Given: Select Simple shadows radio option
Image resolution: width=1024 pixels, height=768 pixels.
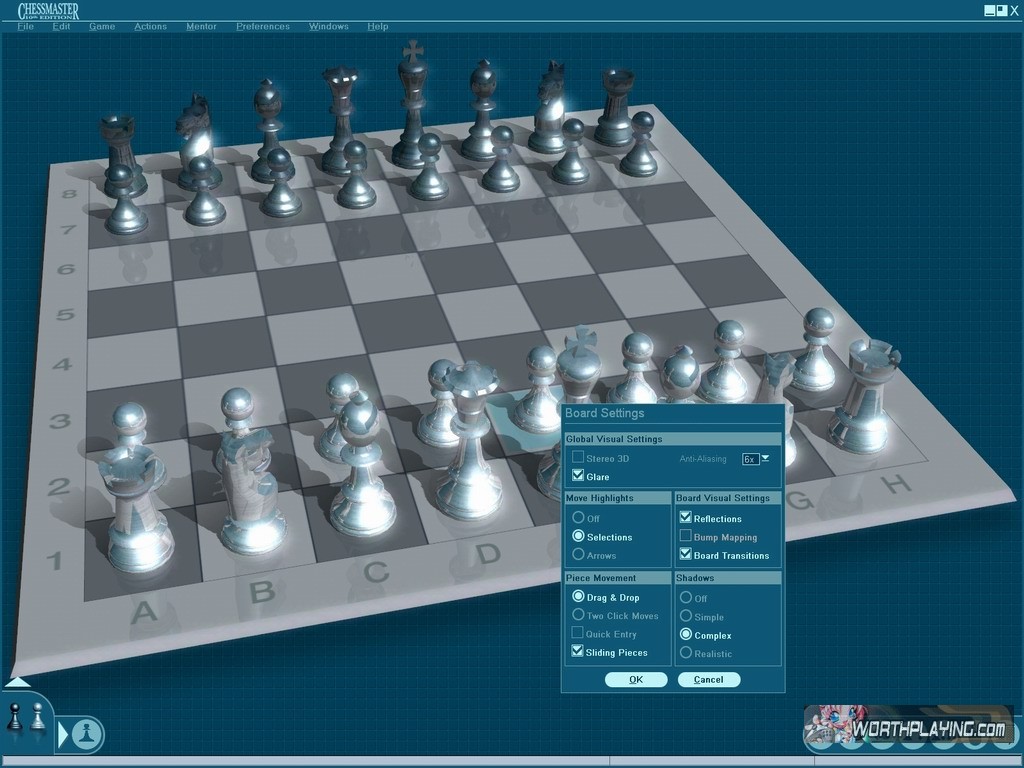Looking at the screenshot, I should coord(686,617).
